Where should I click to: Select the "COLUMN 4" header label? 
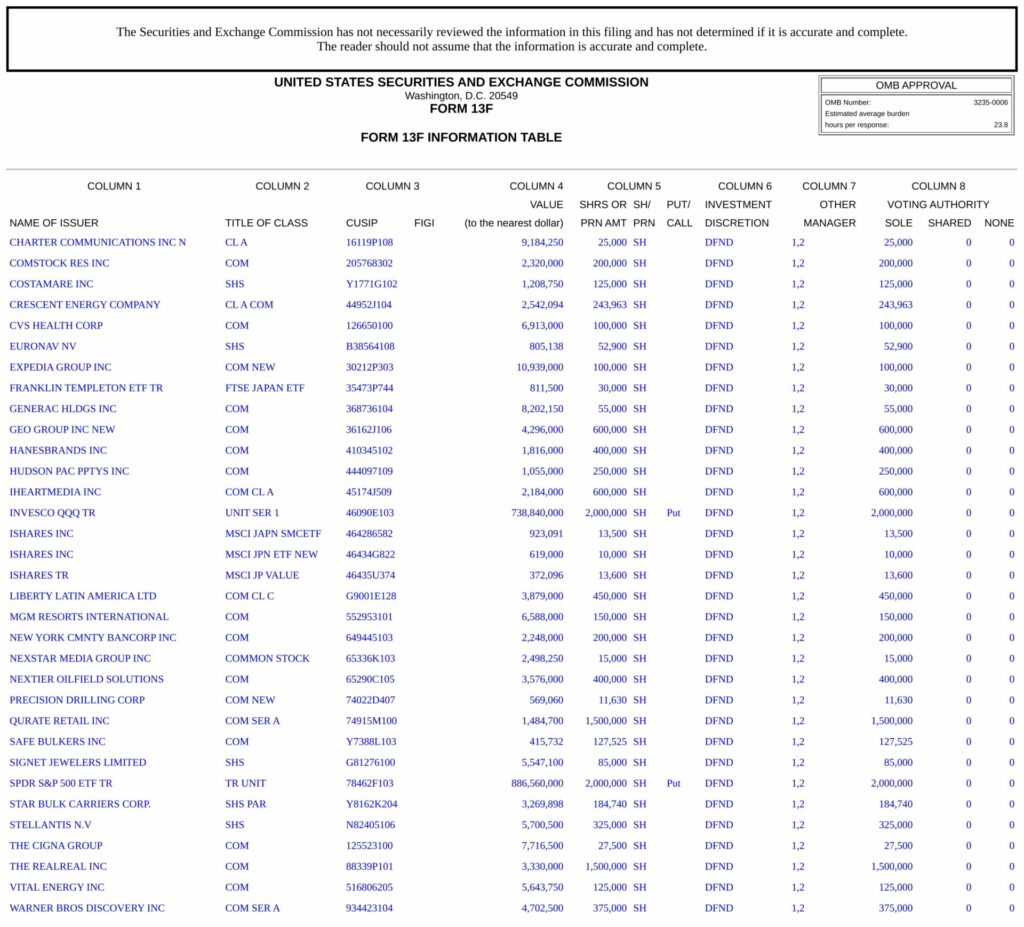(536, 186)
